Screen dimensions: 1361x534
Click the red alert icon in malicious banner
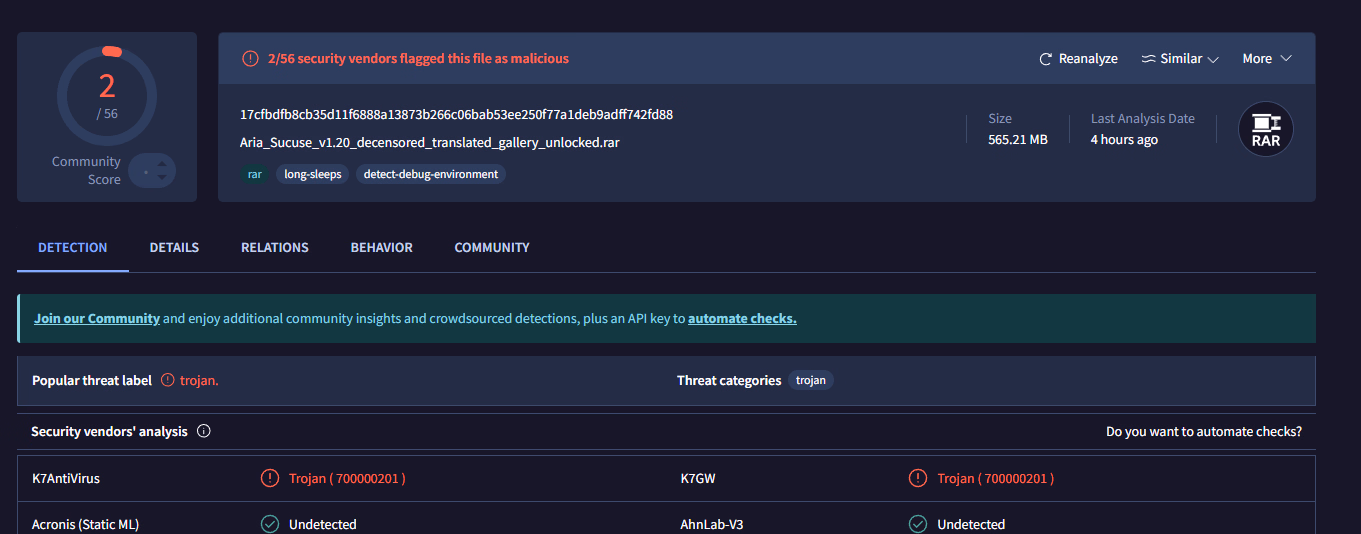(x=250, y=59)
